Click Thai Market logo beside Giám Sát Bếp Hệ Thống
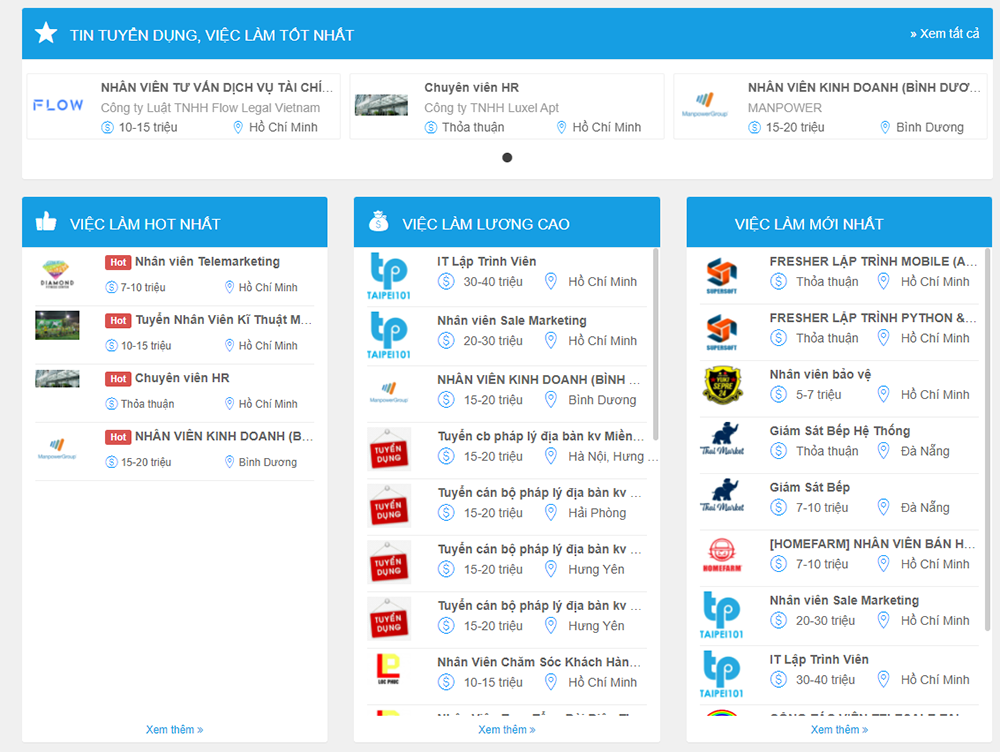Screen dimensions: 1000x752 coord(721,440)
